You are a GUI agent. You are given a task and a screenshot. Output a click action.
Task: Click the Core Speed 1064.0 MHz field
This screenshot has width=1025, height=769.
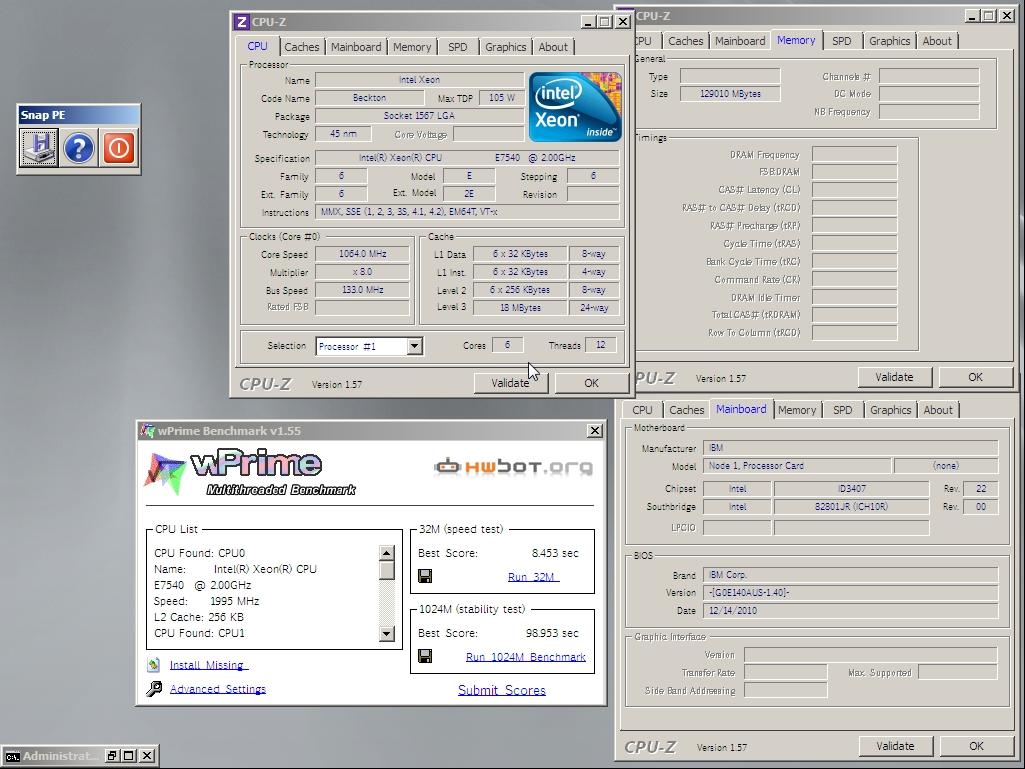tap(363, 254)
